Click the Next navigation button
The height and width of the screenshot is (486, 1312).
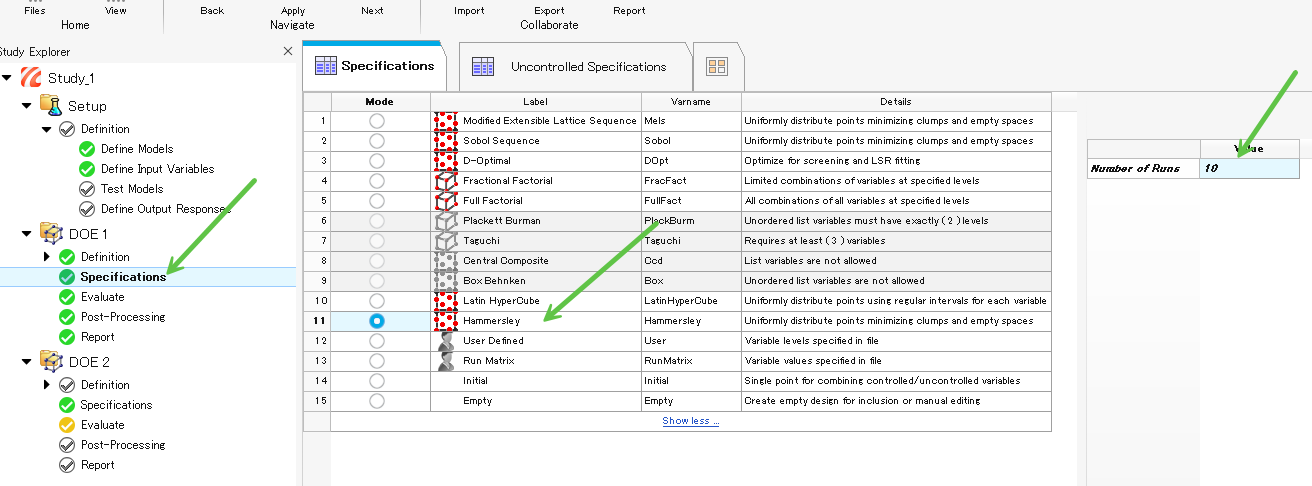pos(372,11)
